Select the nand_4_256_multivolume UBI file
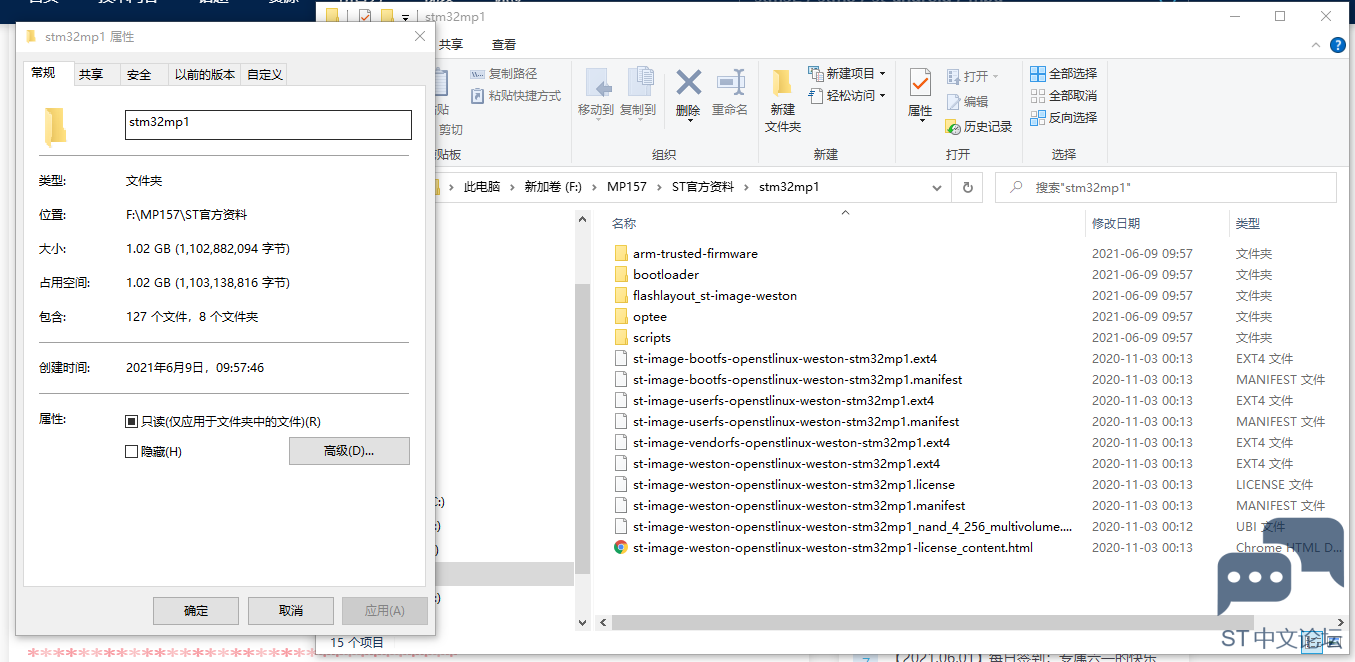Screen dimensions: 1355x662 click(x=852, y=527)
